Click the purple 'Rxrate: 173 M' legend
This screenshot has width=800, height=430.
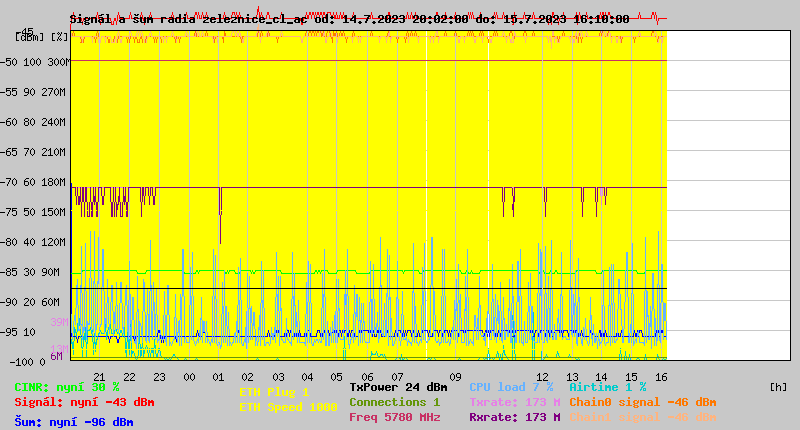[x=515, y=417]
